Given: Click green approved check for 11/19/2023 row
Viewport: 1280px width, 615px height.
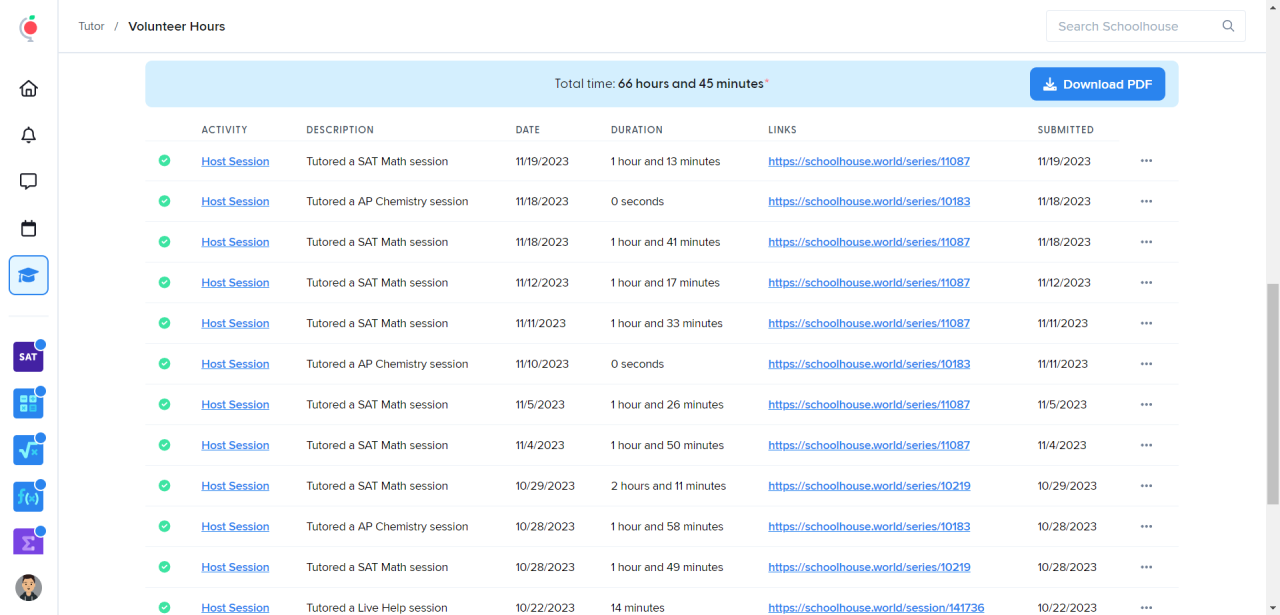Looking at the screenshot, I should 164,160.
